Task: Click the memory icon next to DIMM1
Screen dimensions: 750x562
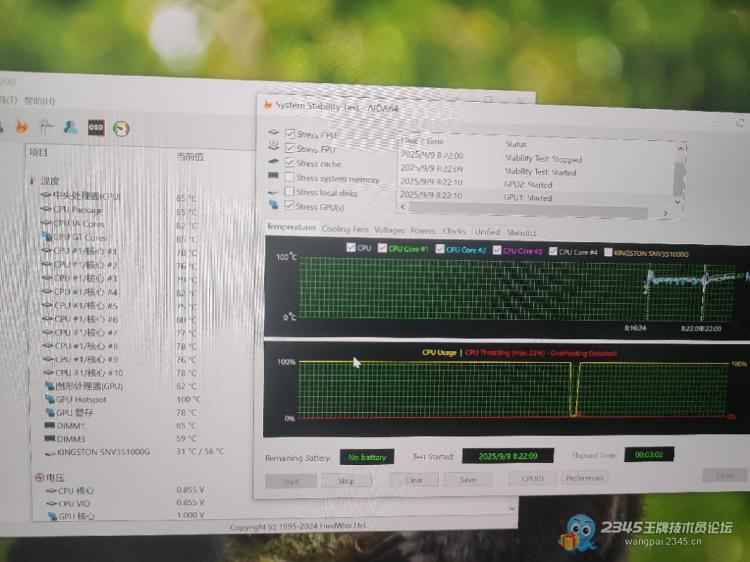Action: point(50,425)
